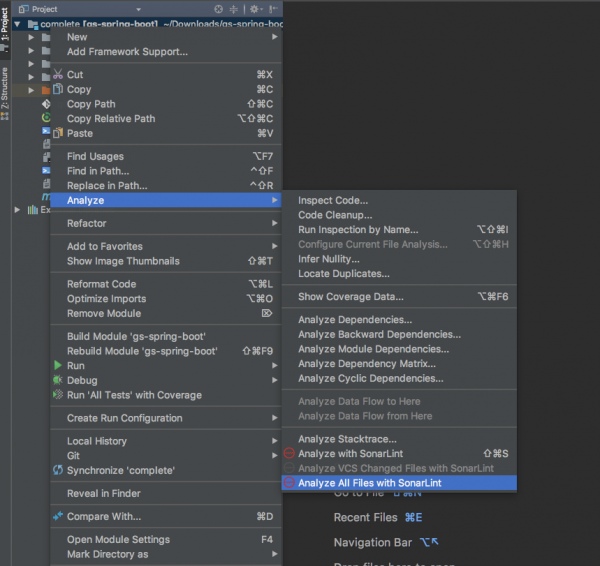
Task: Choose Open Module Settings
Action: [166, 539]
